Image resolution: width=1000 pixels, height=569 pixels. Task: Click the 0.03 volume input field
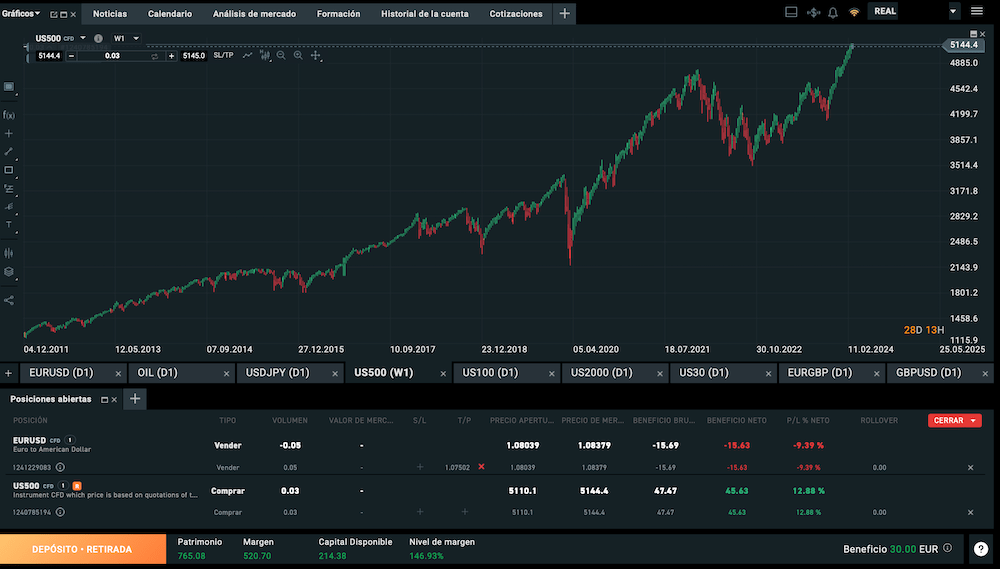click(x=112, y=55)
